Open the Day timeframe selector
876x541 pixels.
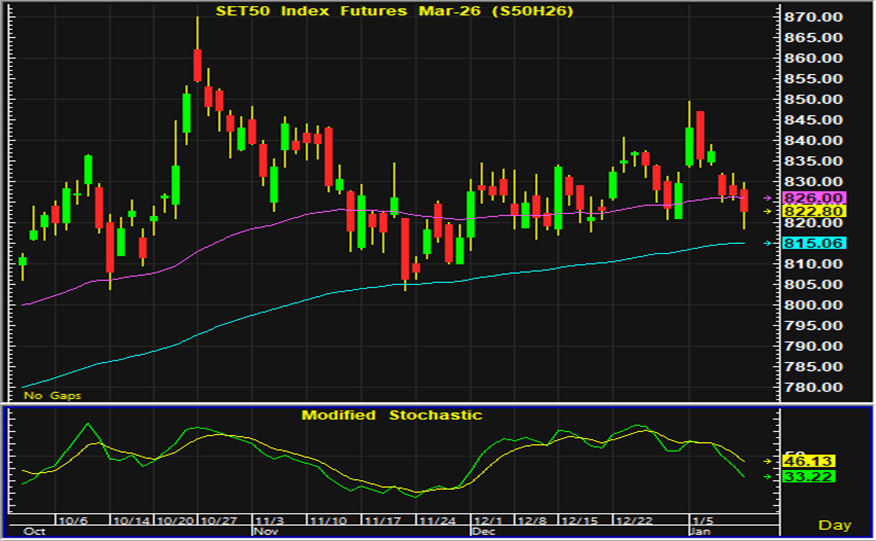pyautogui.click(x=834, y=525)
